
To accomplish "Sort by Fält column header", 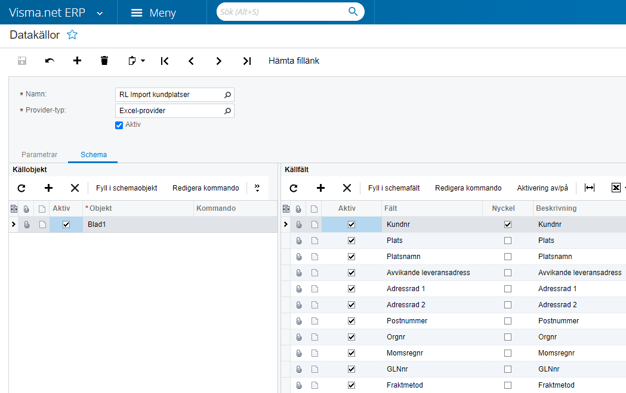I will click(x=432, y=208).
